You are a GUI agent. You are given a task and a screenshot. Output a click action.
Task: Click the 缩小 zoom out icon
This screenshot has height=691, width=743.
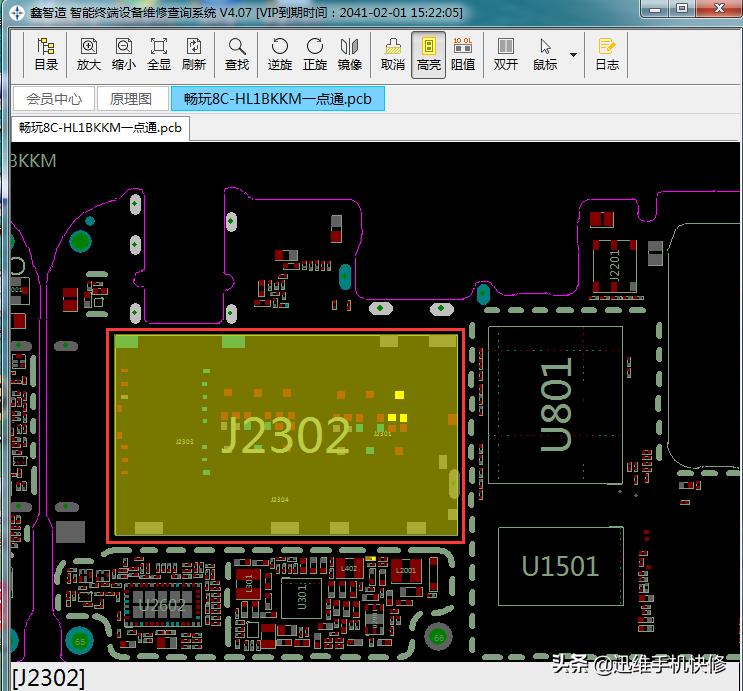(x=124, y=54)
